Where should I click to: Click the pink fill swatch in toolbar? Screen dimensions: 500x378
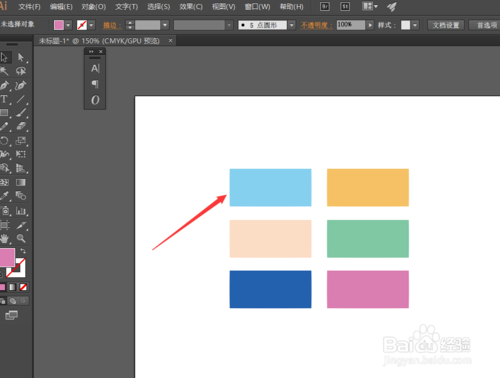7,257
